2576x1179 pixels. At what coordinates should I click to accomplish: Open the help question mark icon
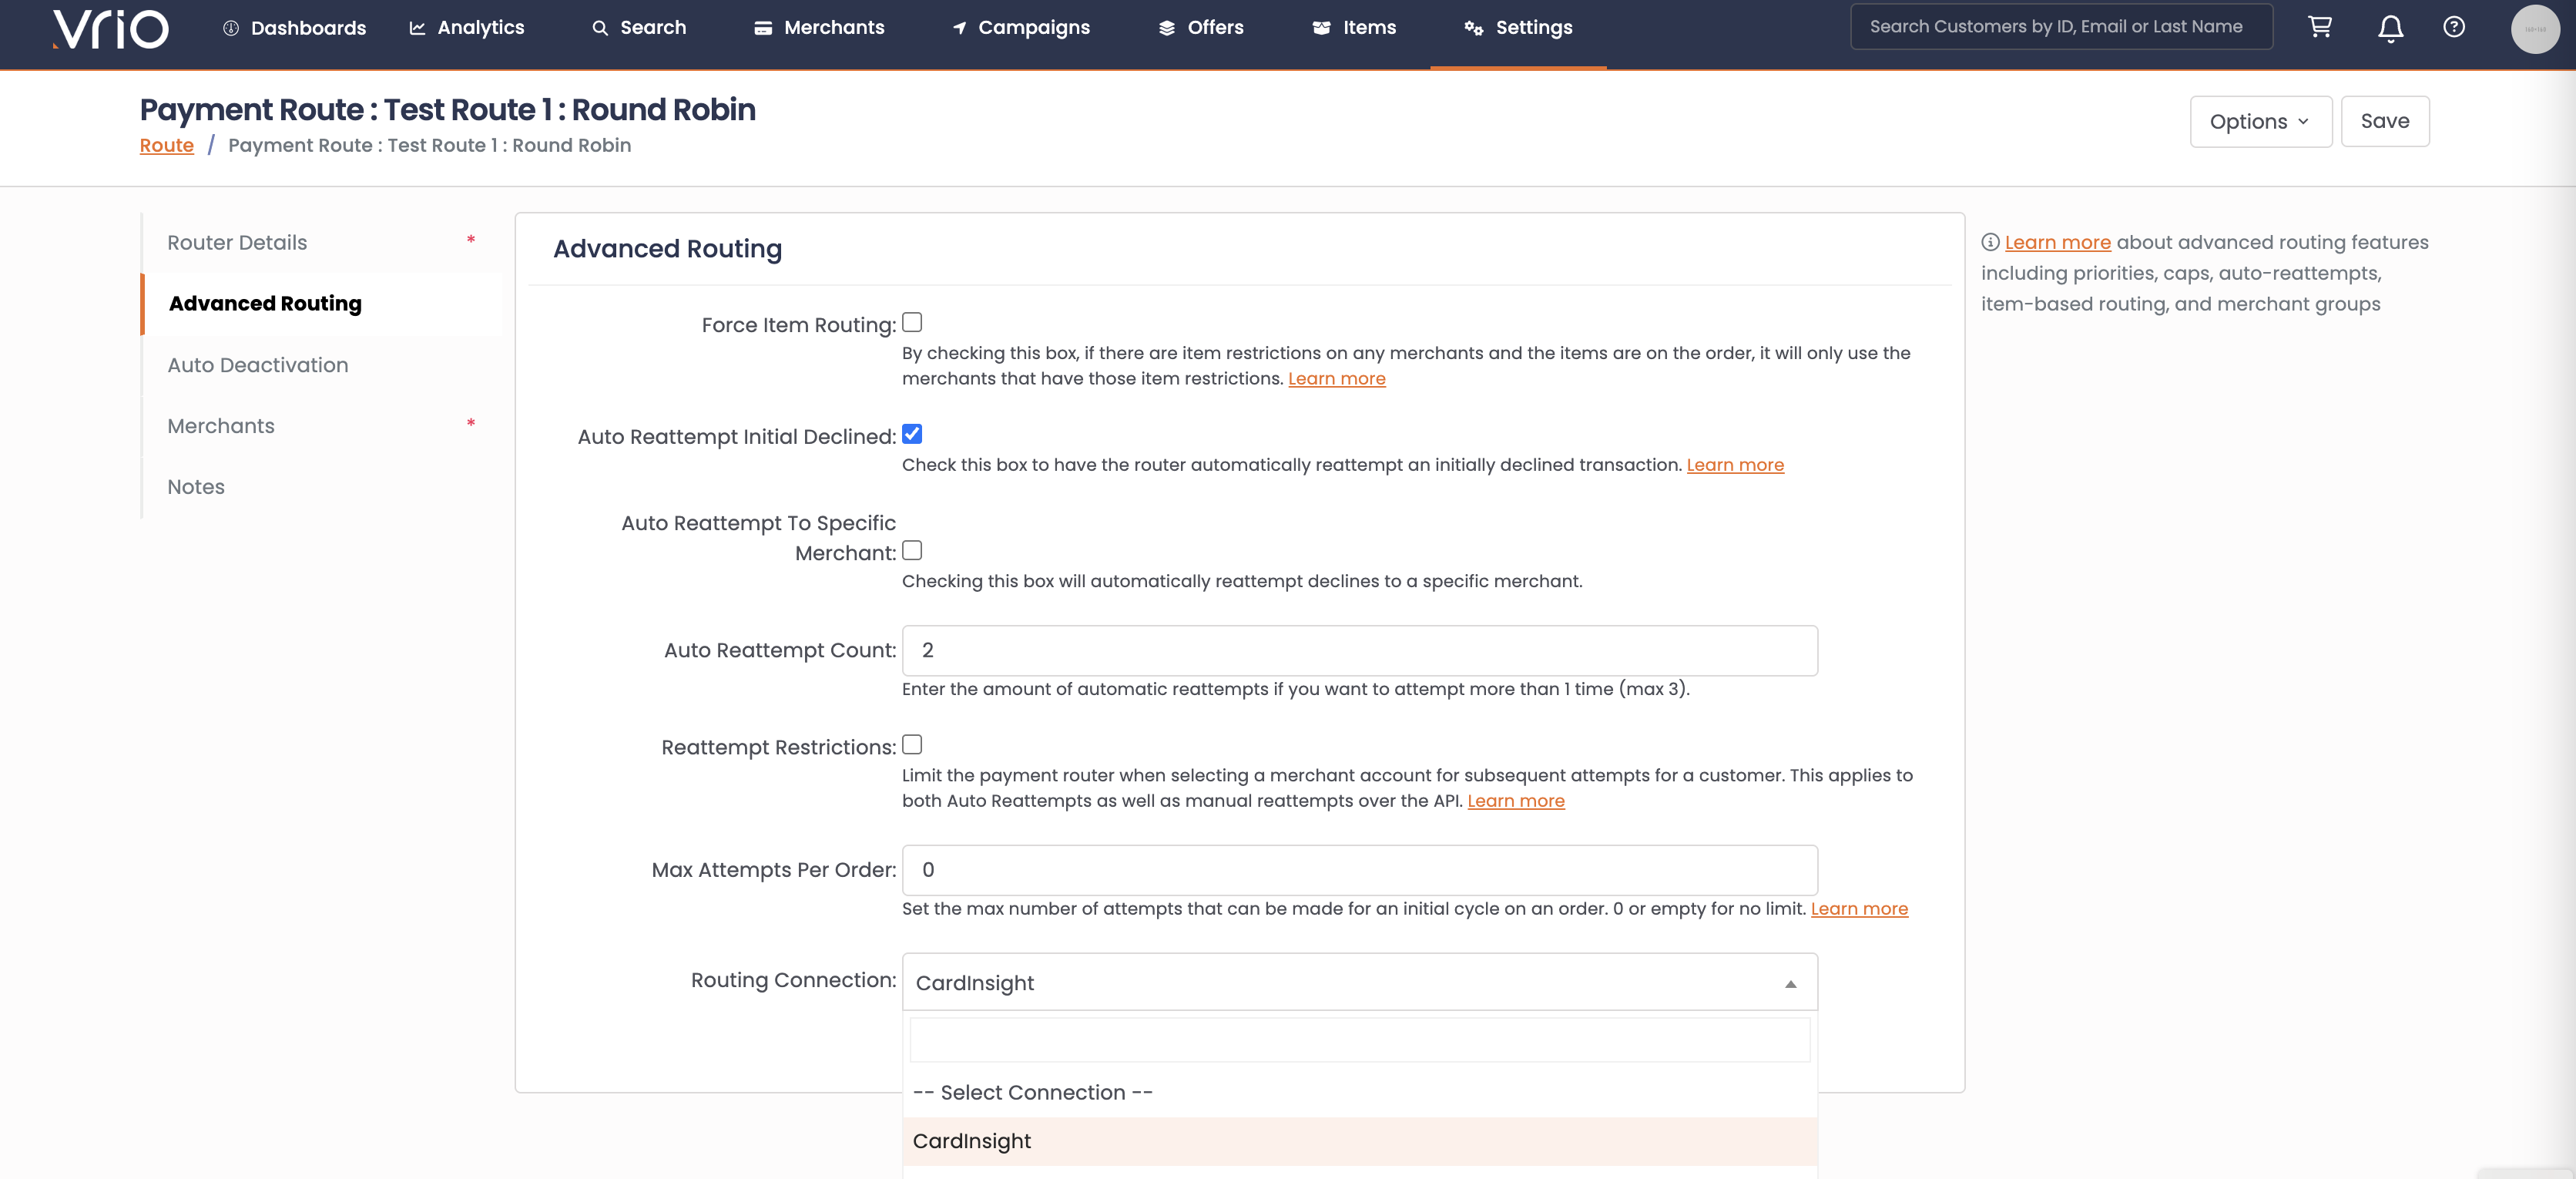point(2454,27)
